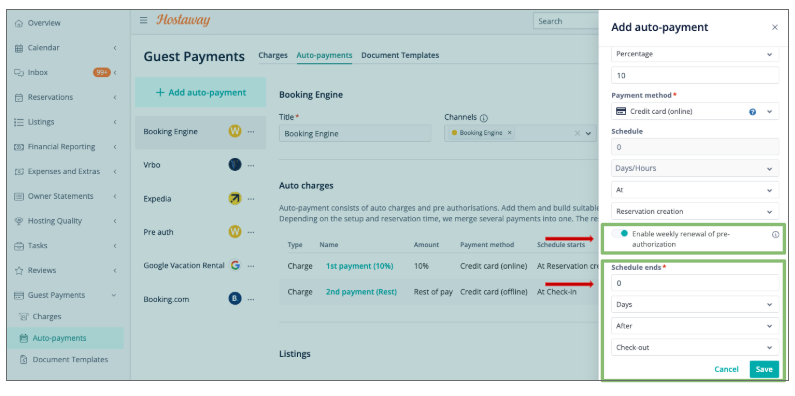The image size is (795, 396).
Task: Click the Hosting Quality icon
Action: pyautogui.click(x=19, y=221)
